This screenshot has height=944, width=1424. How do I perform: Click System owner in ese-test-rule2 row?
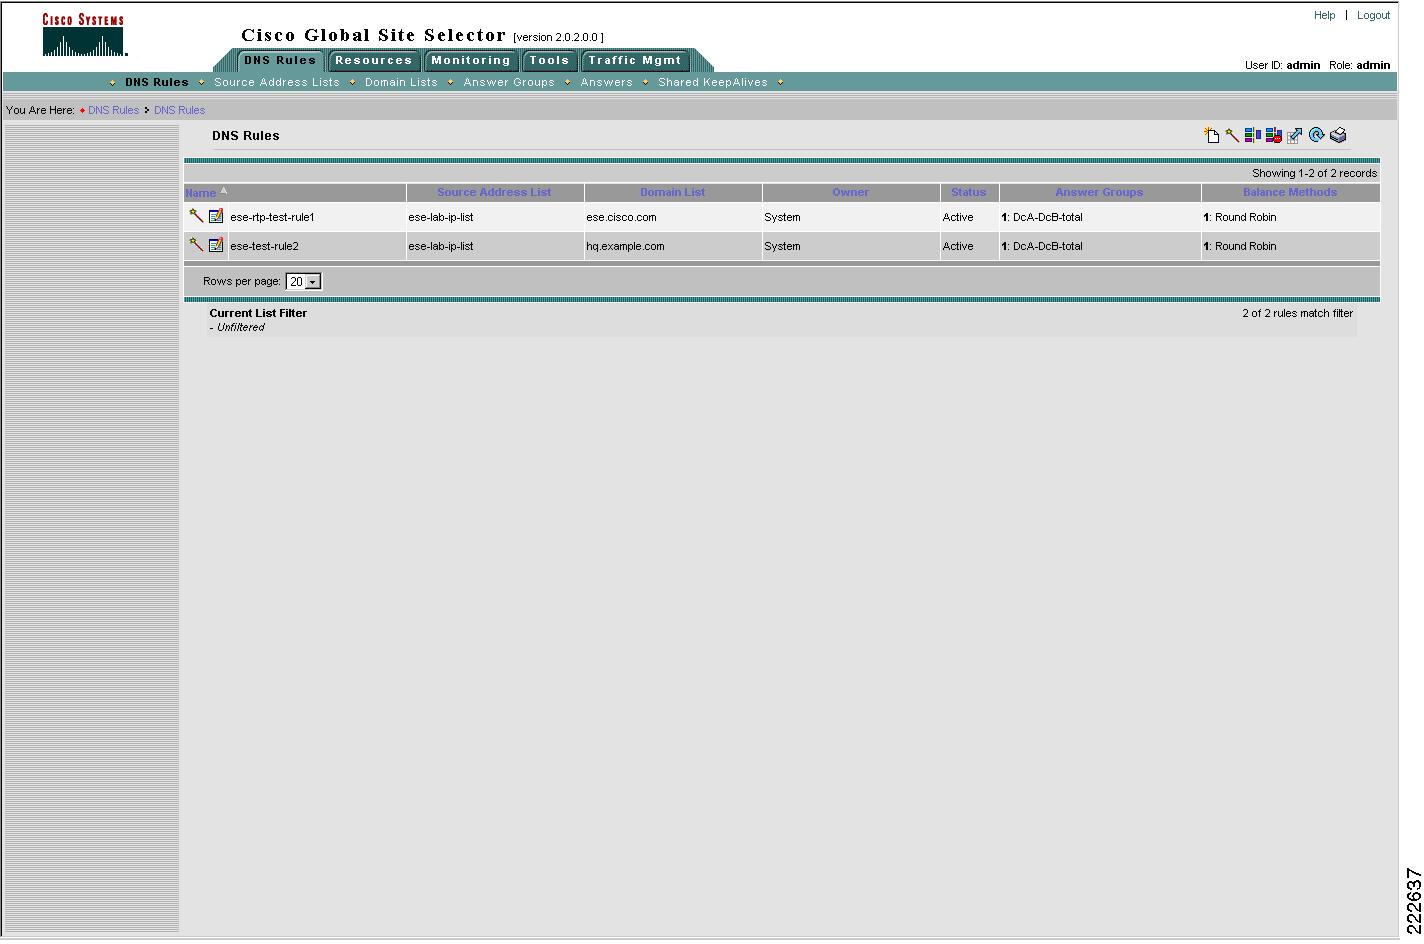click(782, 246)
